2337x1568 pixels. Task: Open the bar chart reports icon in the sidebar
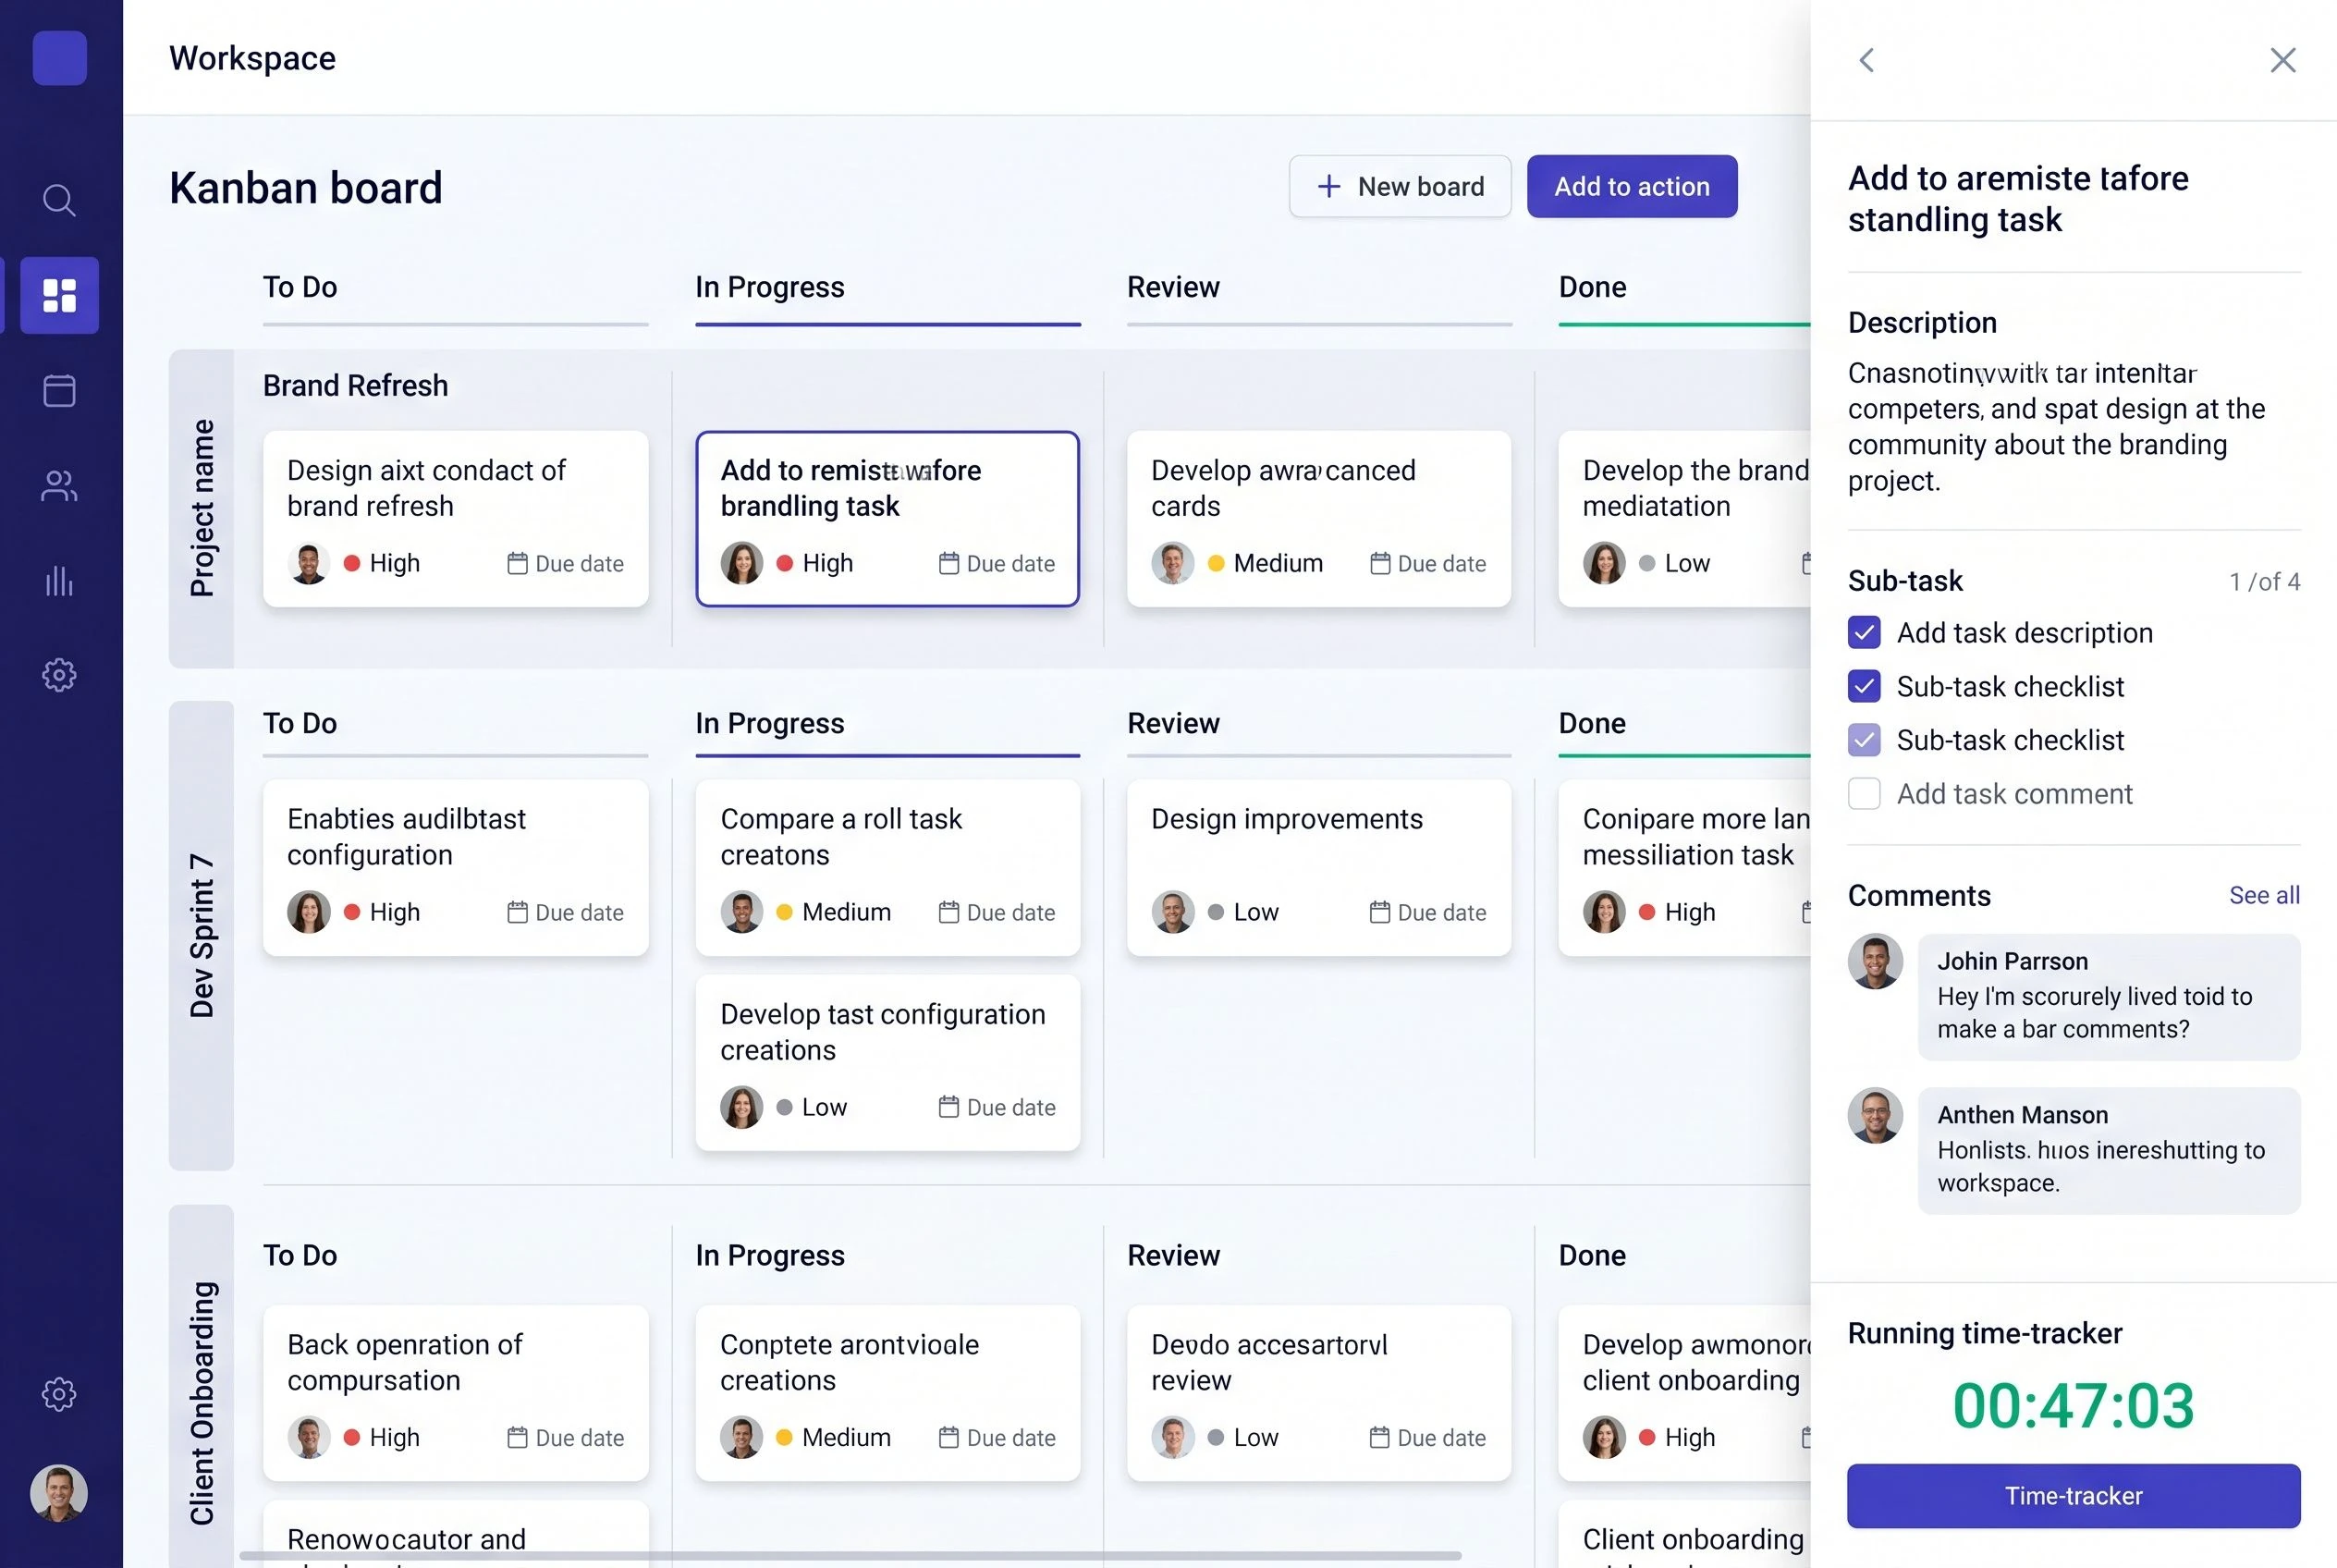(x=59, y=581)
